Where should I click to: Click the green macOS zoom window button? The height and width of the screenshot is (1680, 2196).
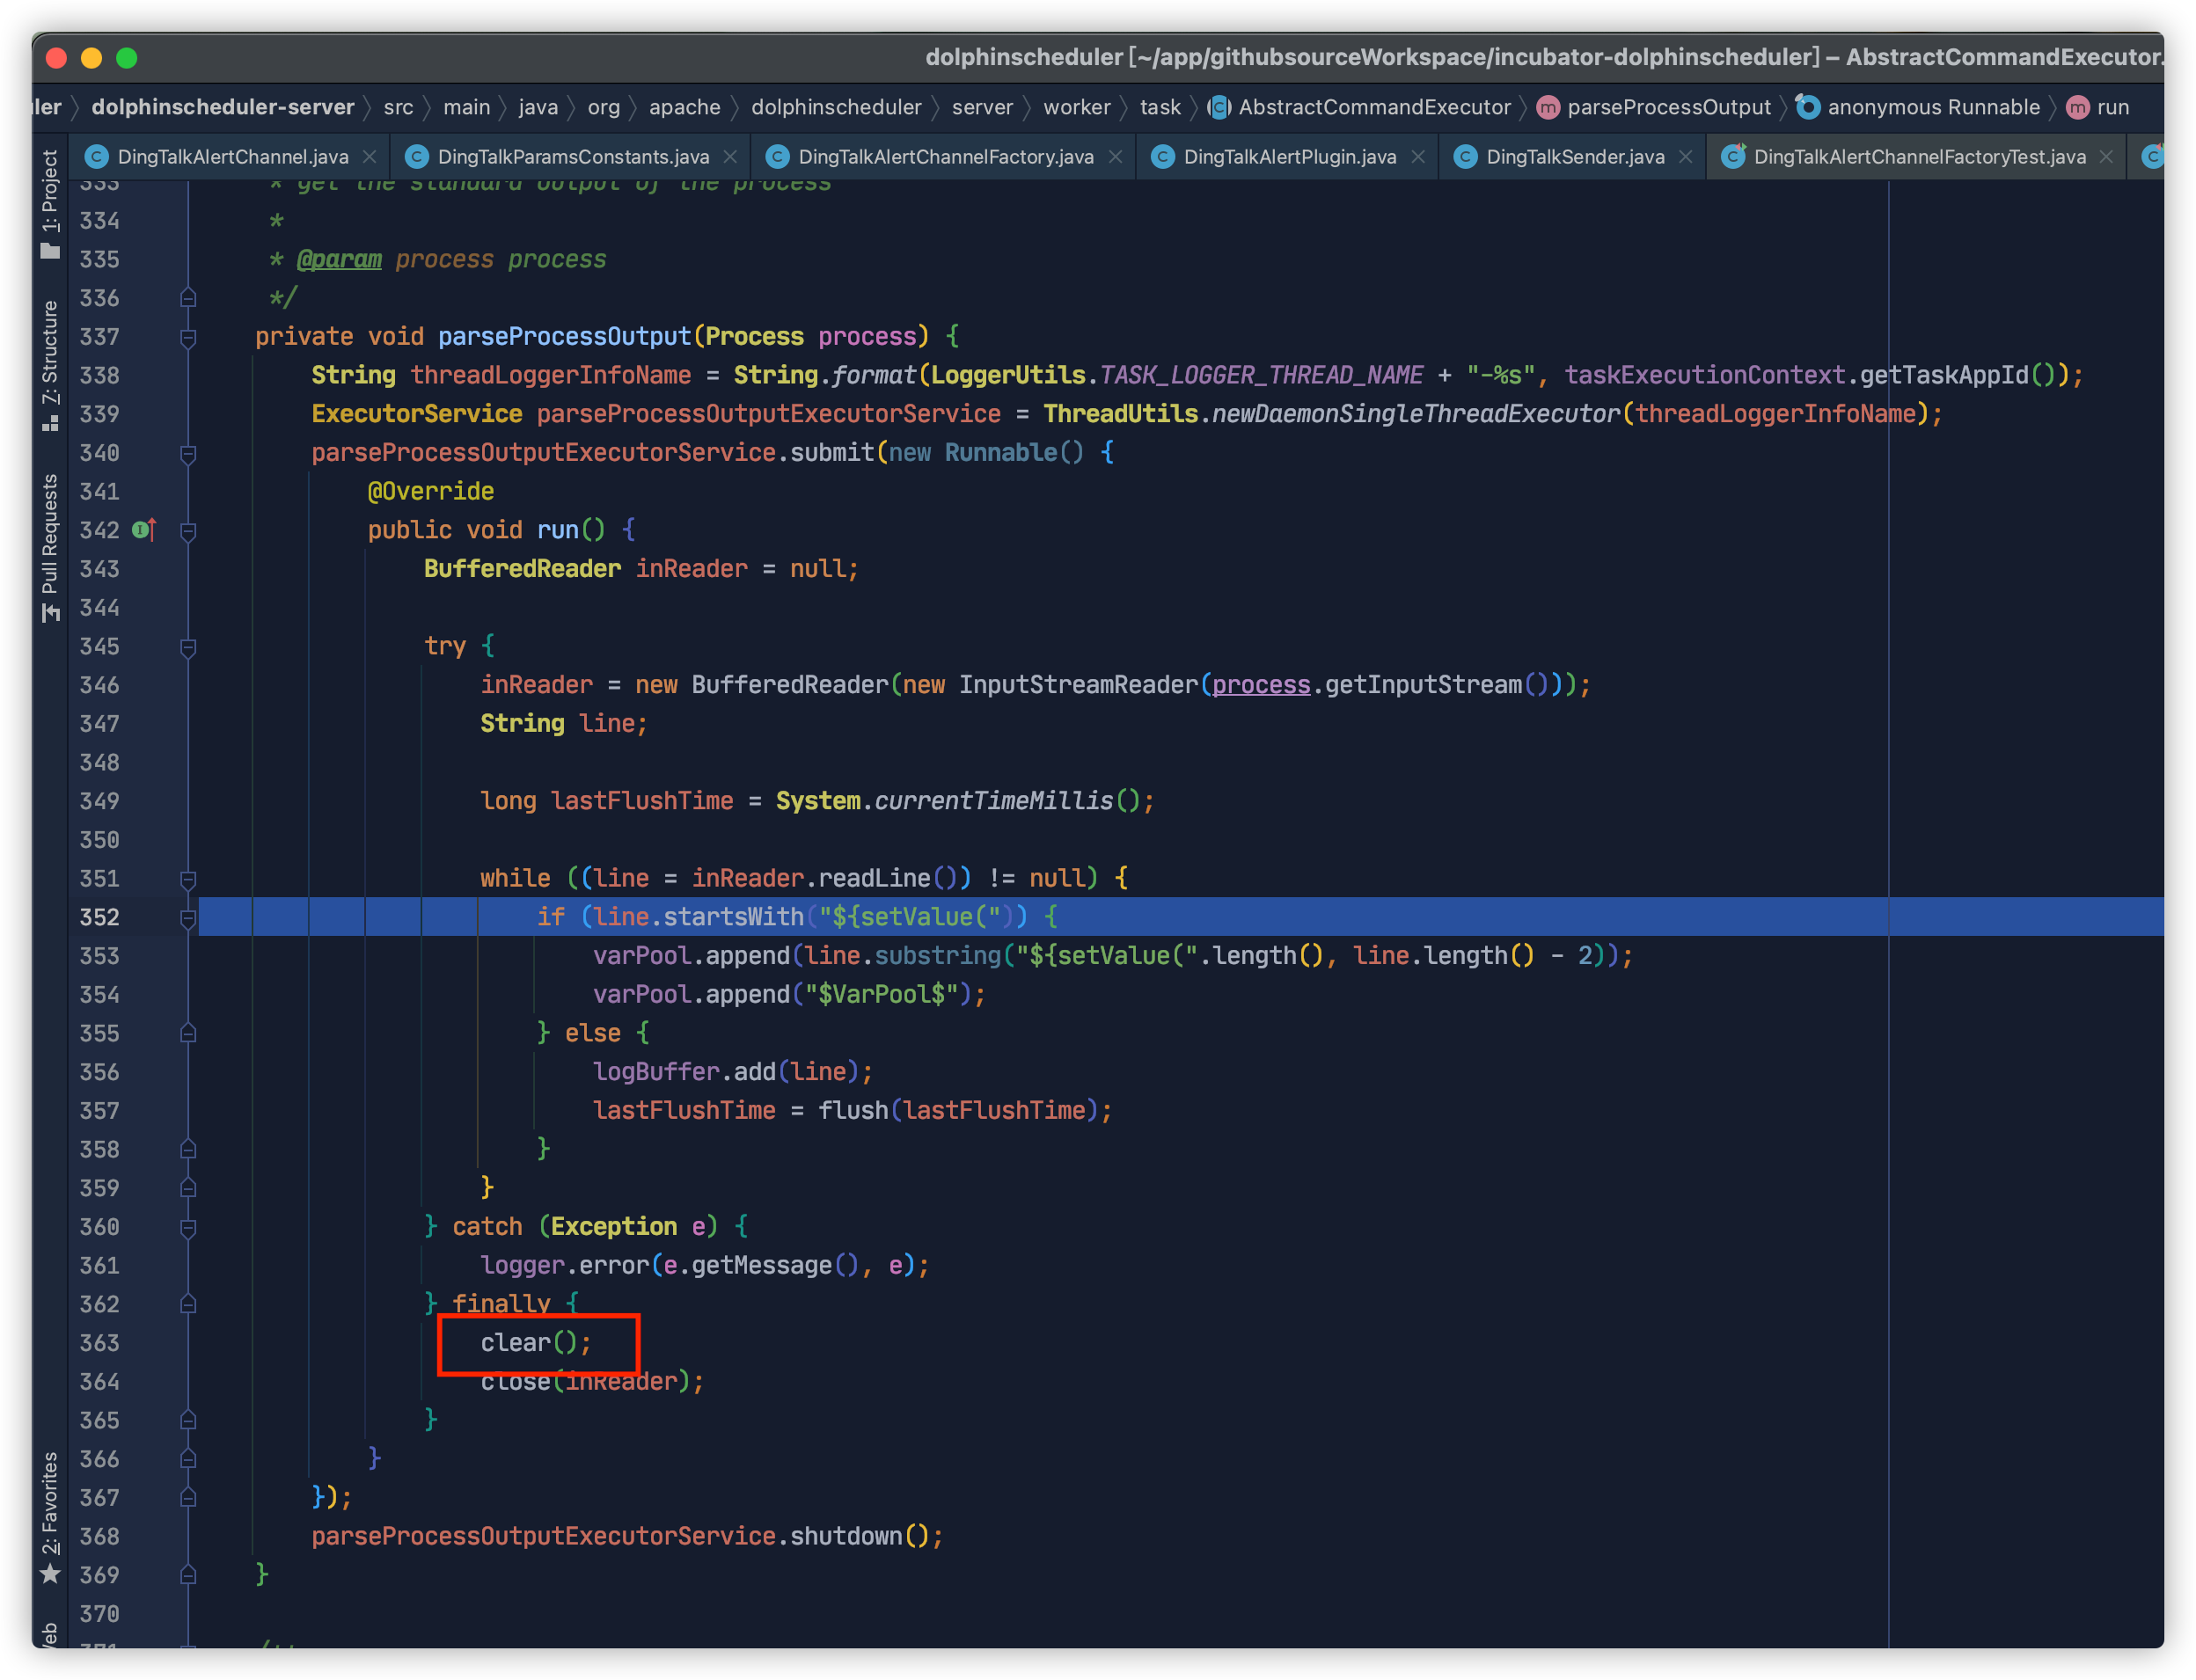tap(127, 58)
